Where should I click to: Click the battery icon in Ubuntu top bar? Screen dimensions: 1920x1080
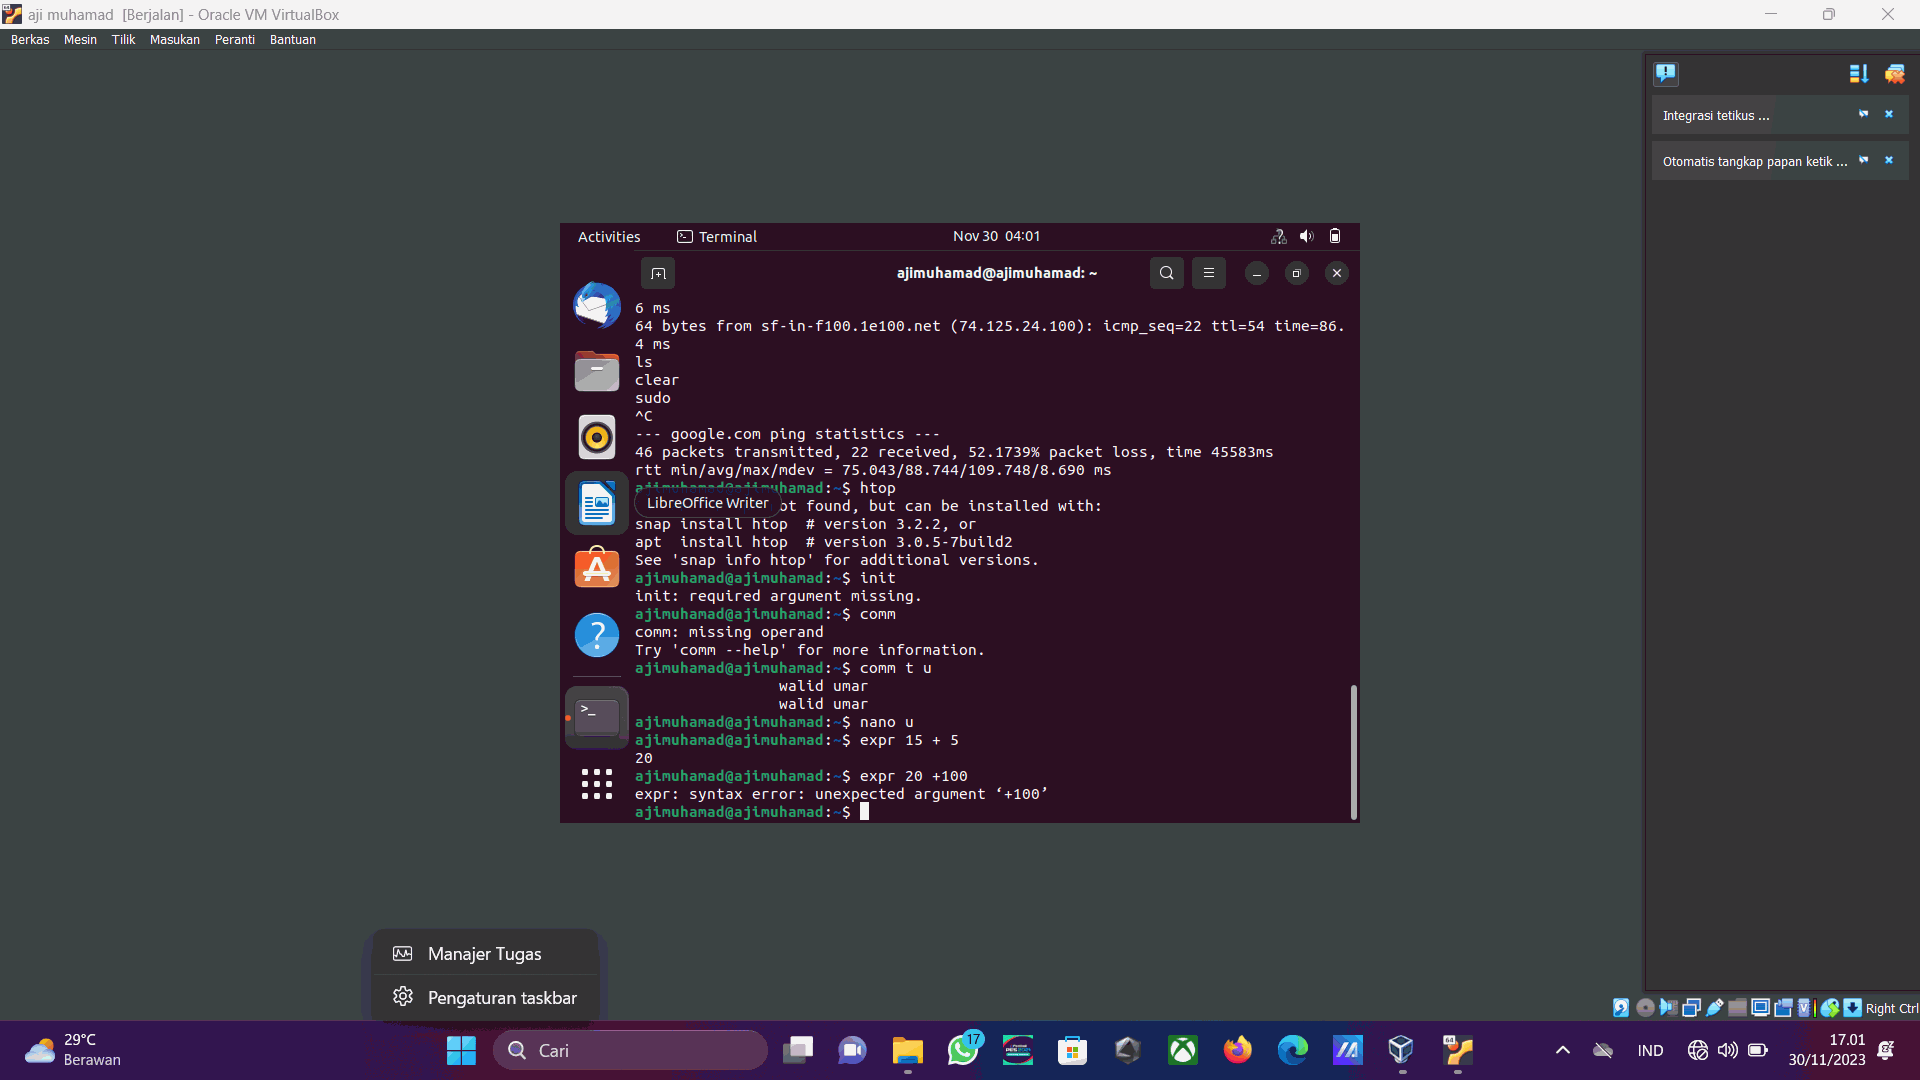pos(1335,237)
